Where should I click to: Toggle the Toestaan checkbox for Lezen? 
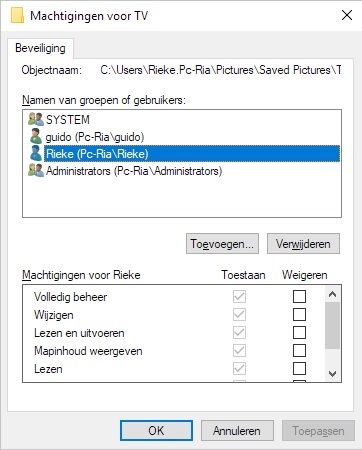pos(239,368)
